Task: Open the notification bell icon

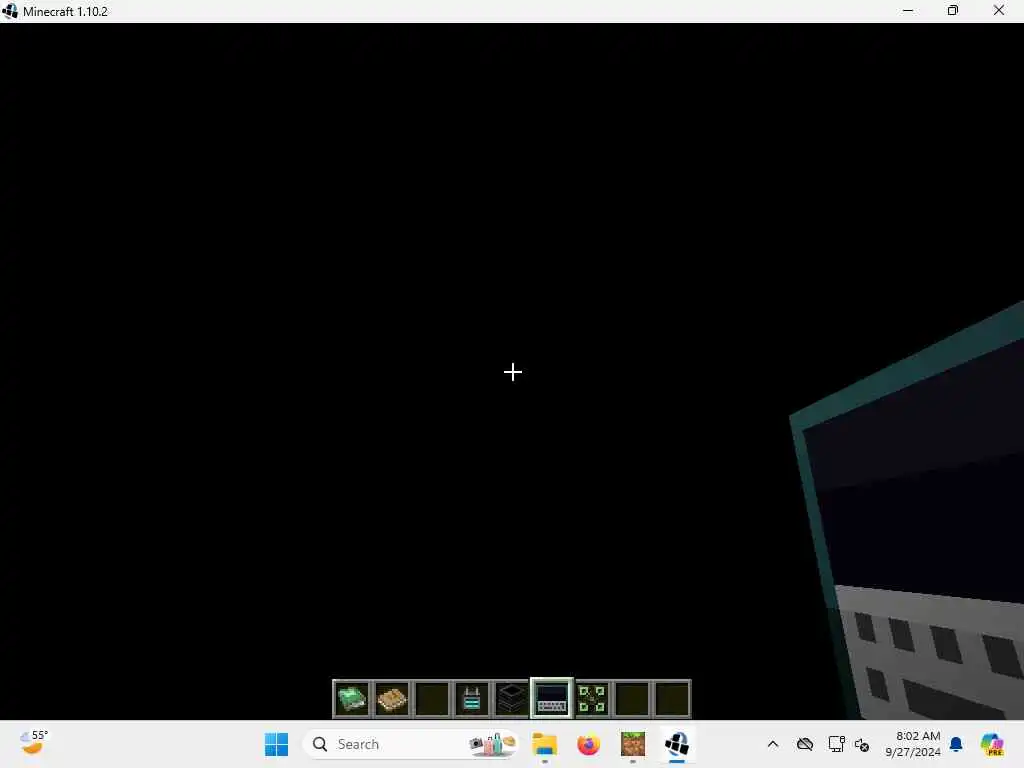Action: (956, 744)
